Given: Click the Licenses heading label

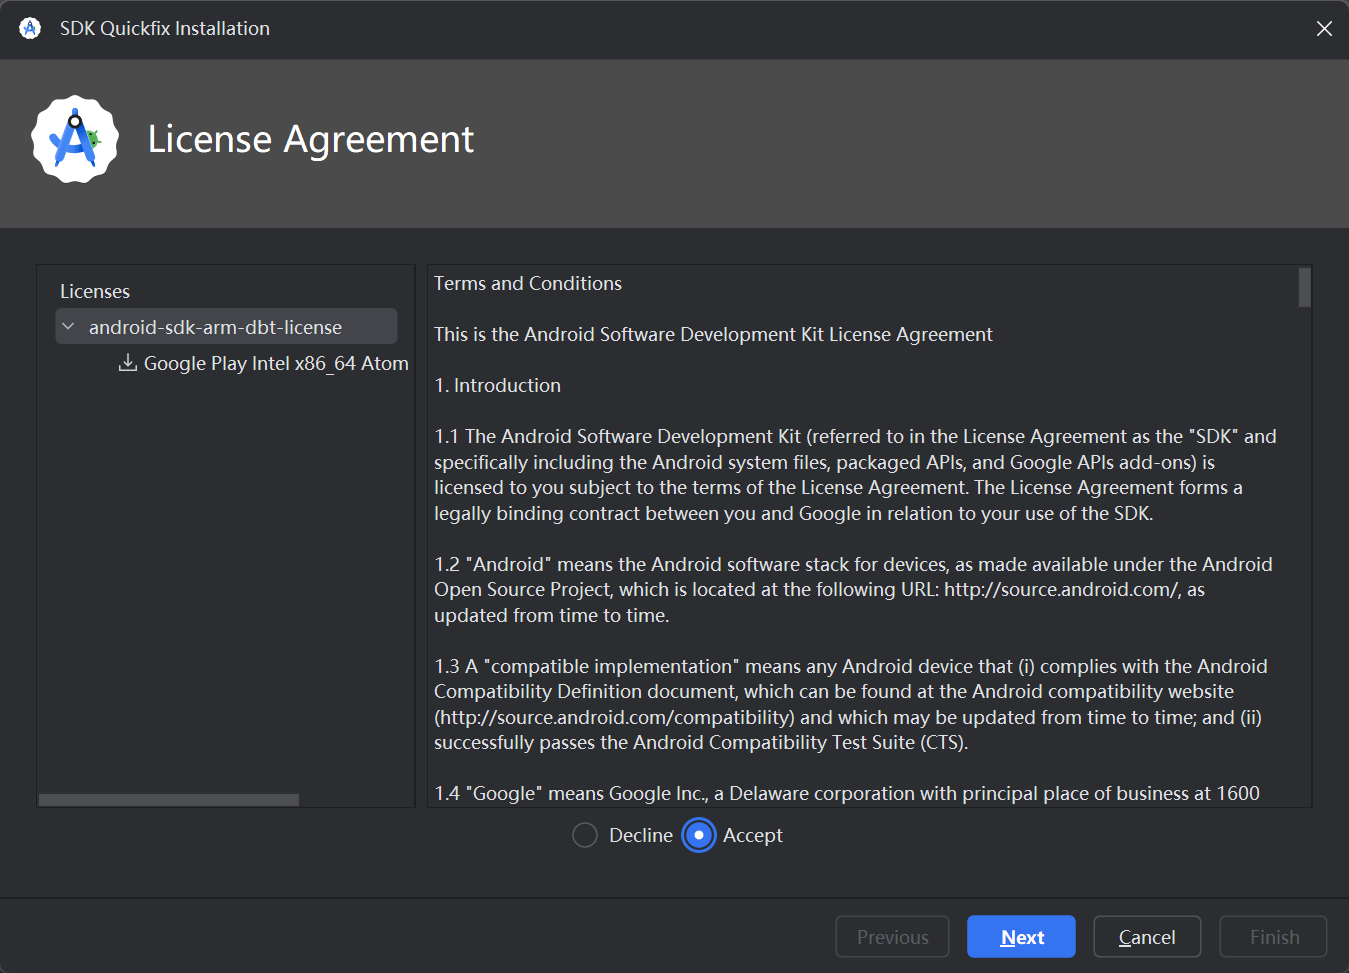Looking at the screenshot, I should [x=95, y=291].
